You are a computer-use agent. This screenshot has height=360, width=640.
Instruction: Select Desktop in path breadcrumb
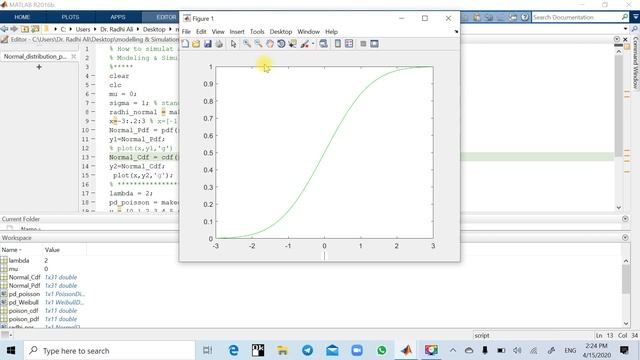pyautogui.click(x=154, y=29)
